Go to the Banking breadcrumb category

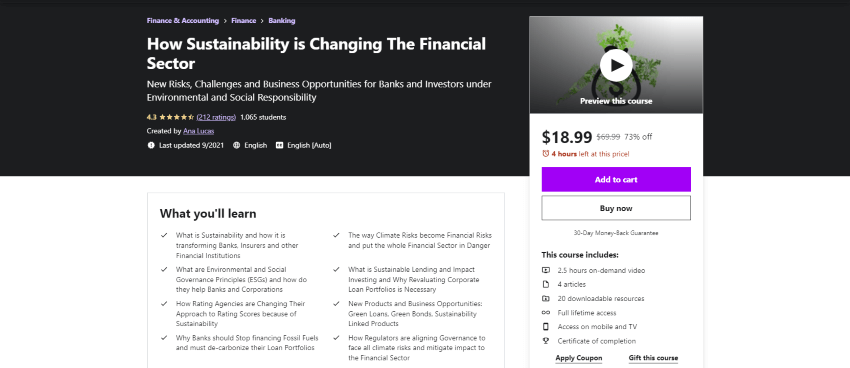(x=282, y=21)
